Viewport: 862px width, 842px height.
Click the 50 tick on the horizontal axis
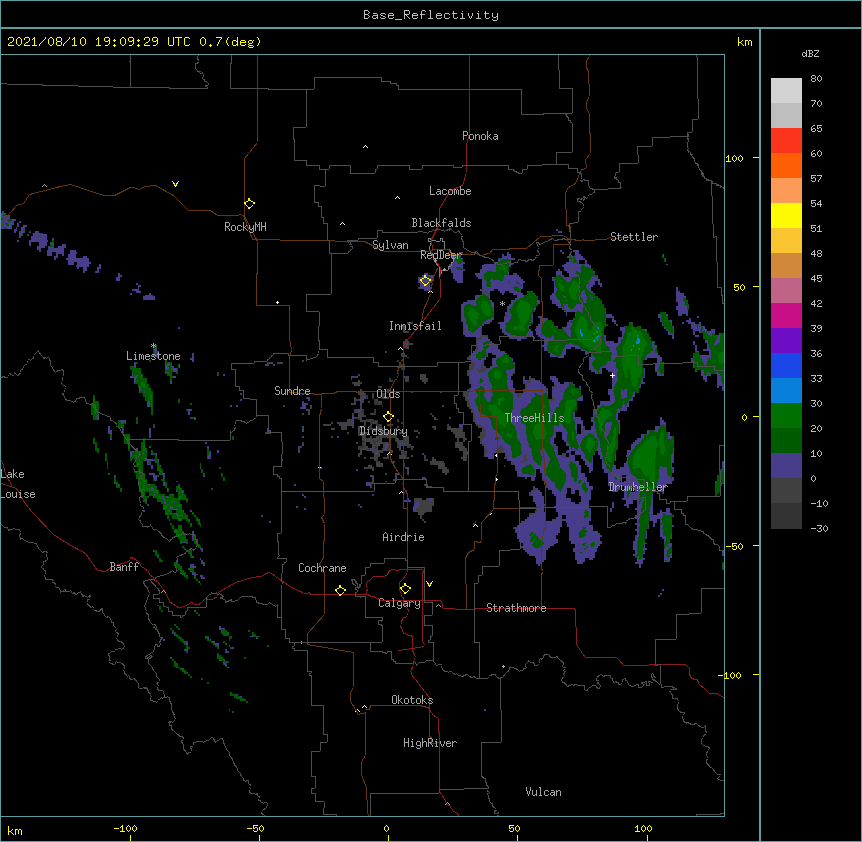click(514, 828)
